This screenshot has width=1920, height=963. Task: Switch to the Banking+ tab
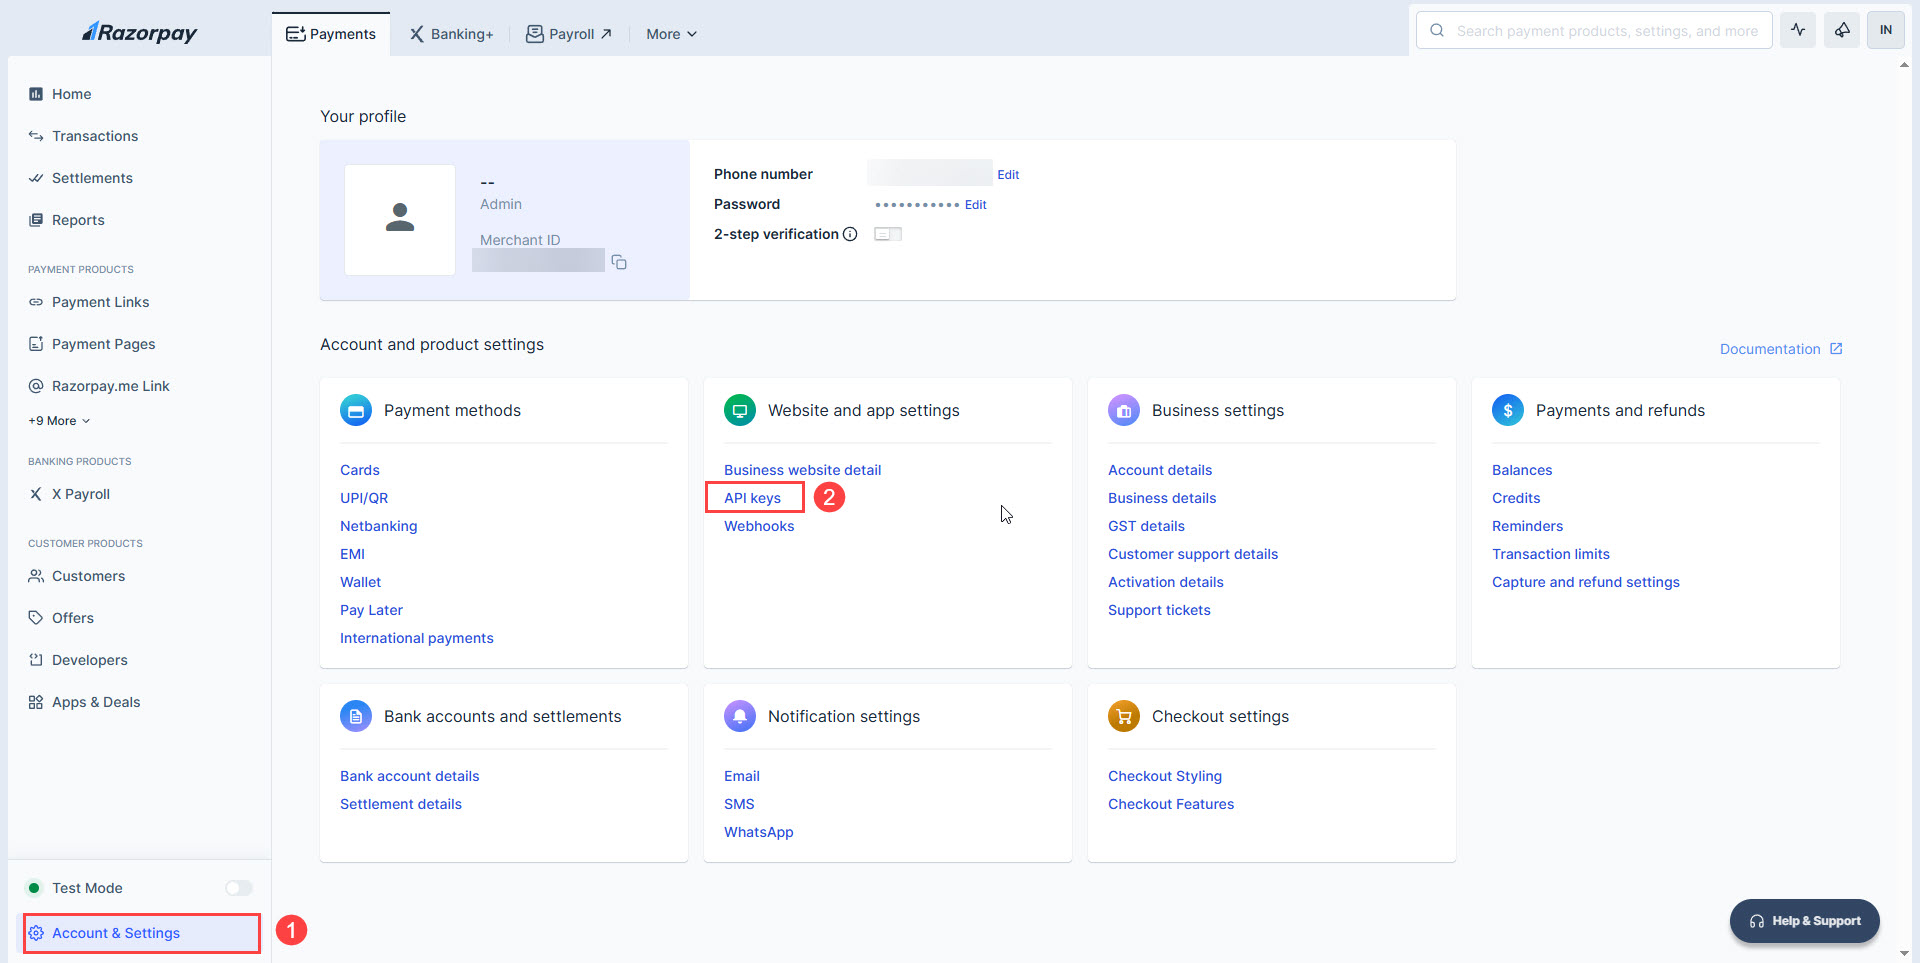coord(451,34)
